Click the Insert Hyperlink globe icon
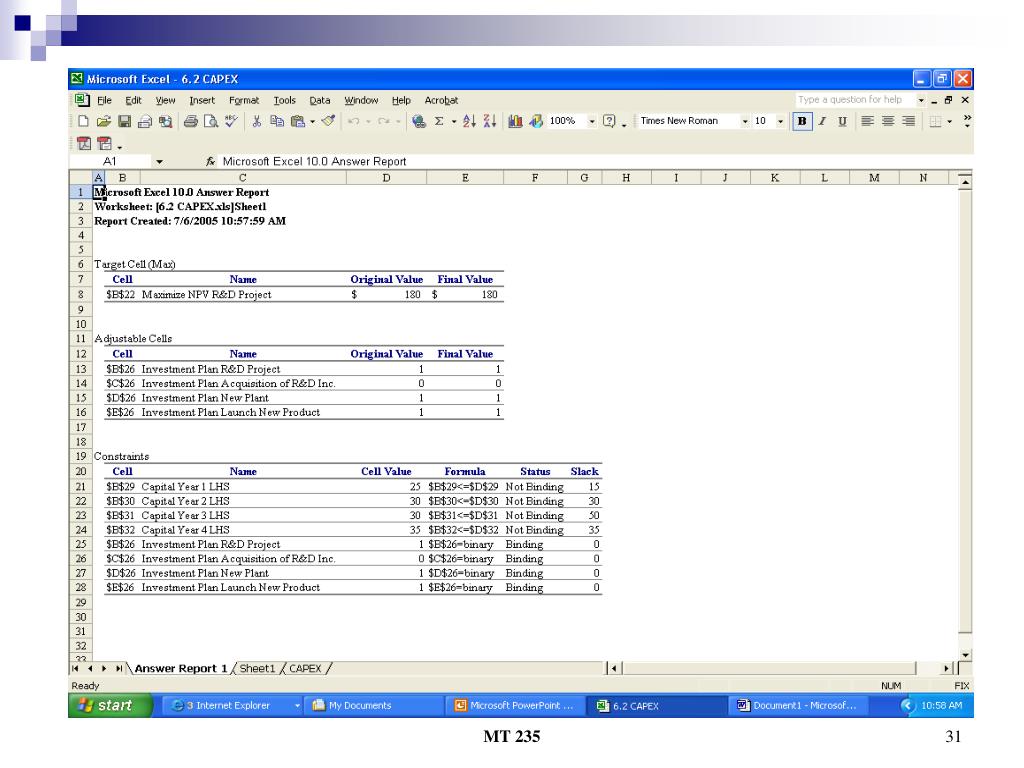 419,121
